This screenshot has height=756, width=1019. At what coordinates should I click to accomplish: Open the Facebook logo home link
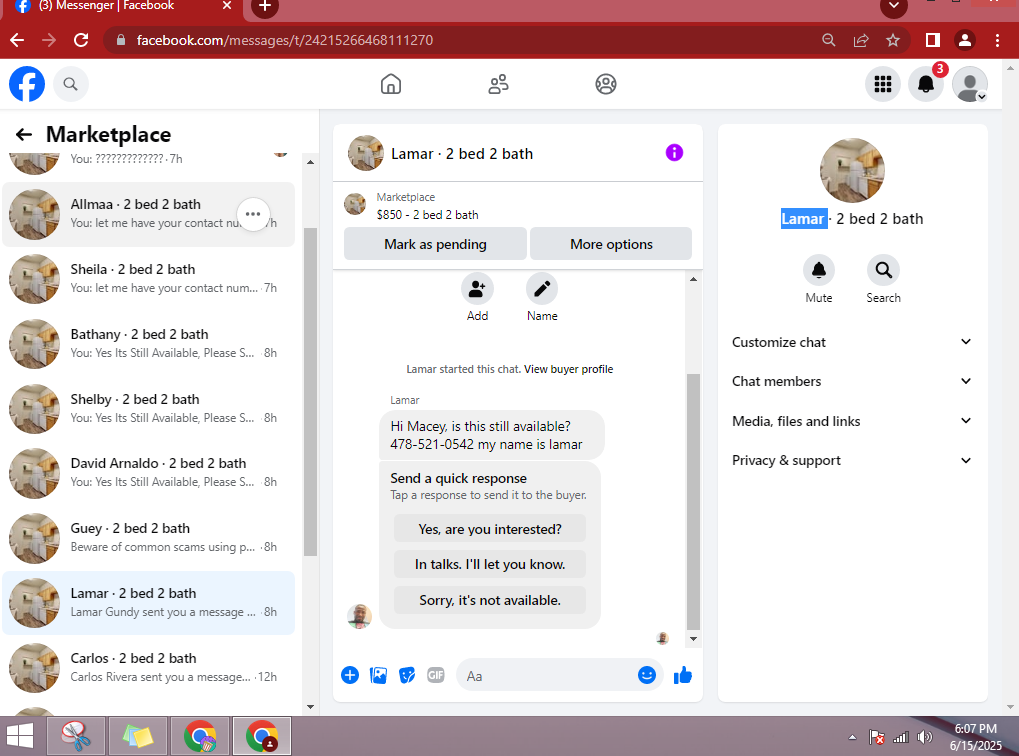pos(27,84)
